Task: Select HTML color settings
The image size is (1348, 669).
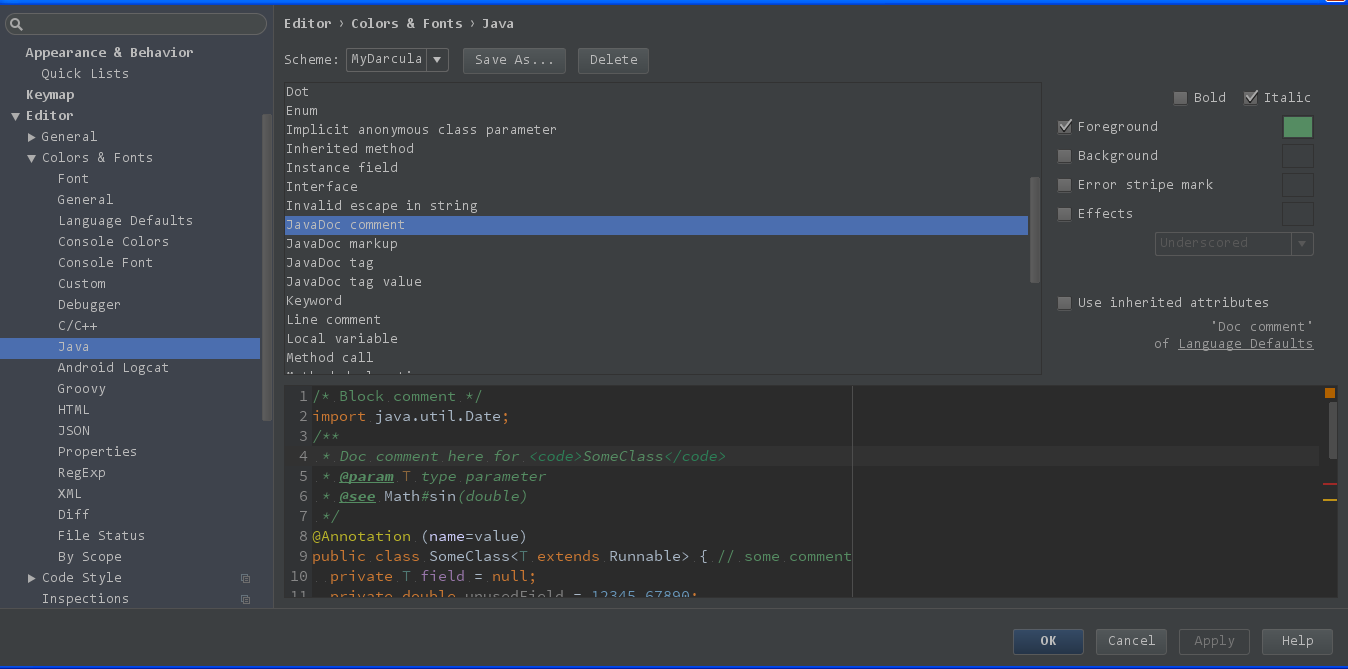Action: tap(73, 410)
